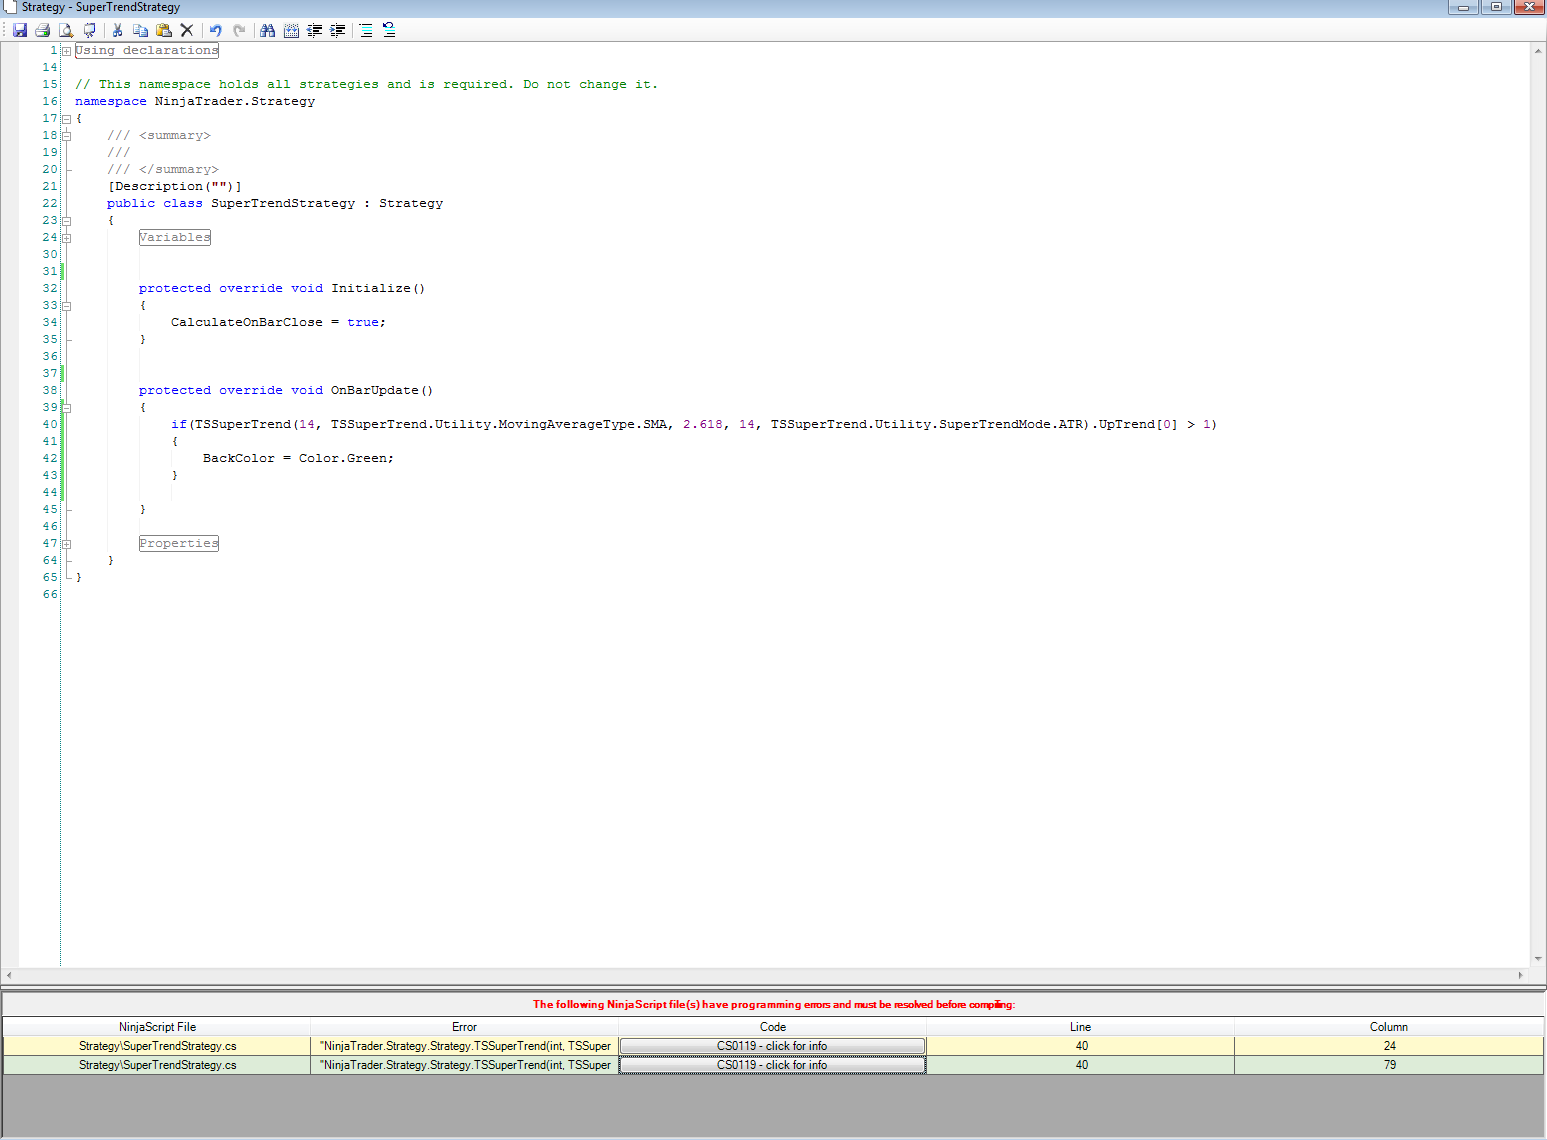
Task: Click the Undo arrow icon
Action: tap(215, 30)
